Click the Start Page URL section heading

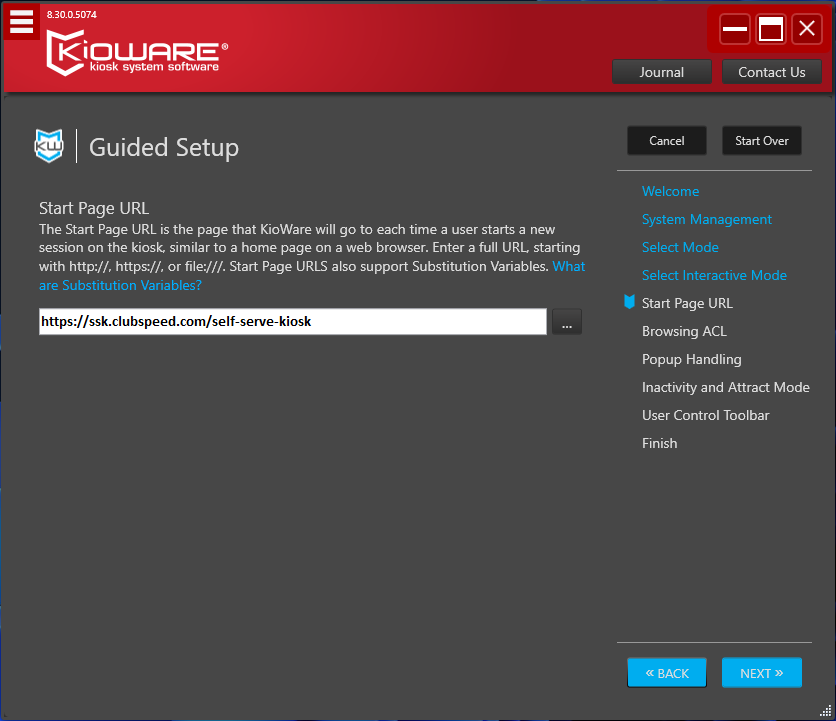94,208
